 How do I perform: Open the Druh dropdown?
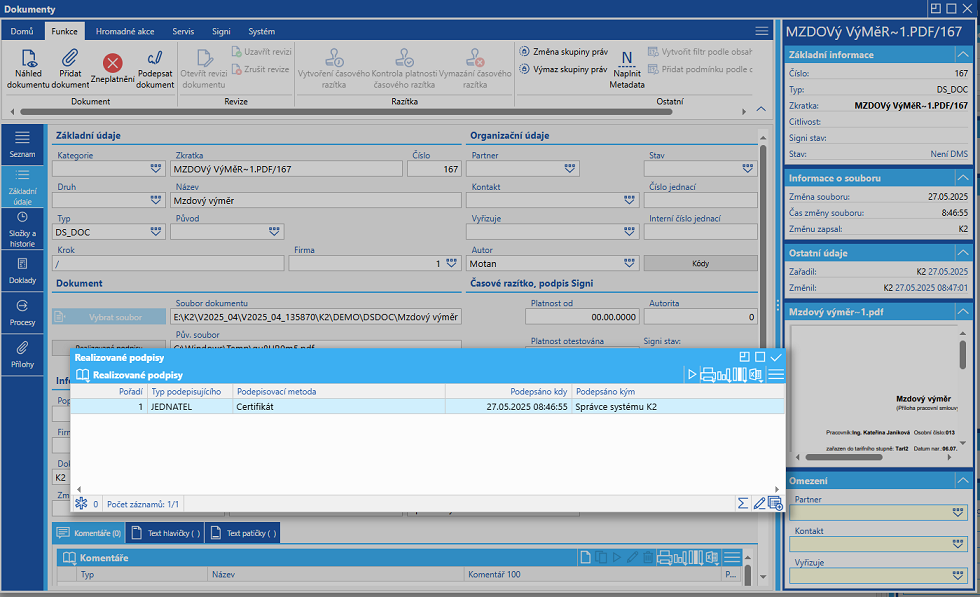[156, 200]
